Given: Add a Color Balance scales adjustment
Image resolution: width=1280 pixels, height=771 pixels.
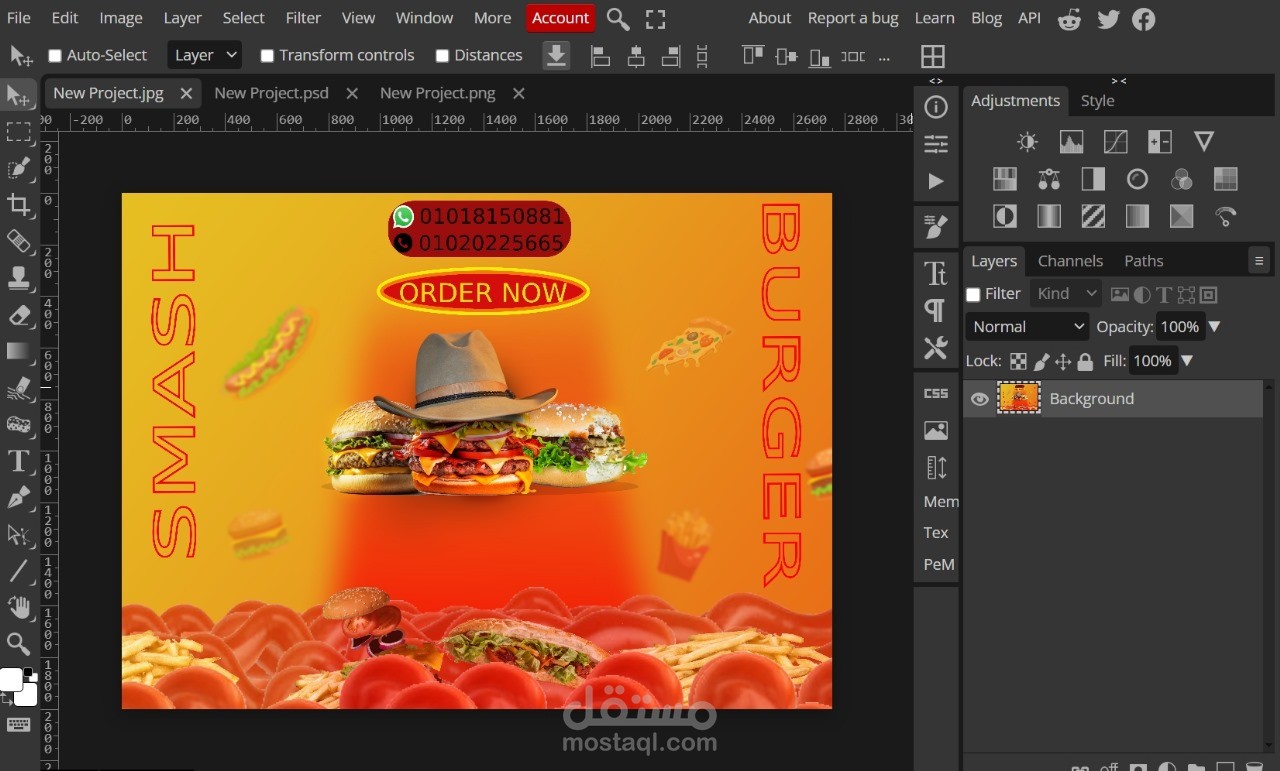Looking at the screenshot, I should point(1049,179).
